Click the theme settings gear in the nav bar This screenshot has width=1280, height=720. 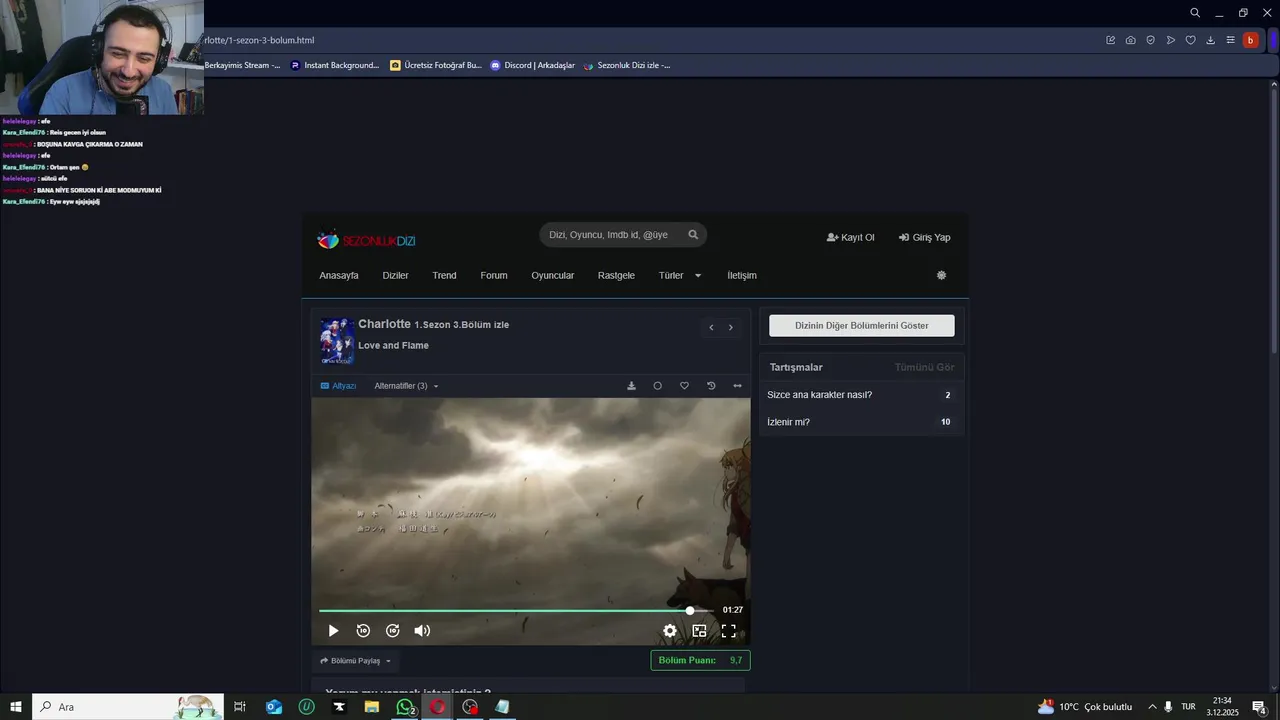click(x=941, y=275)
